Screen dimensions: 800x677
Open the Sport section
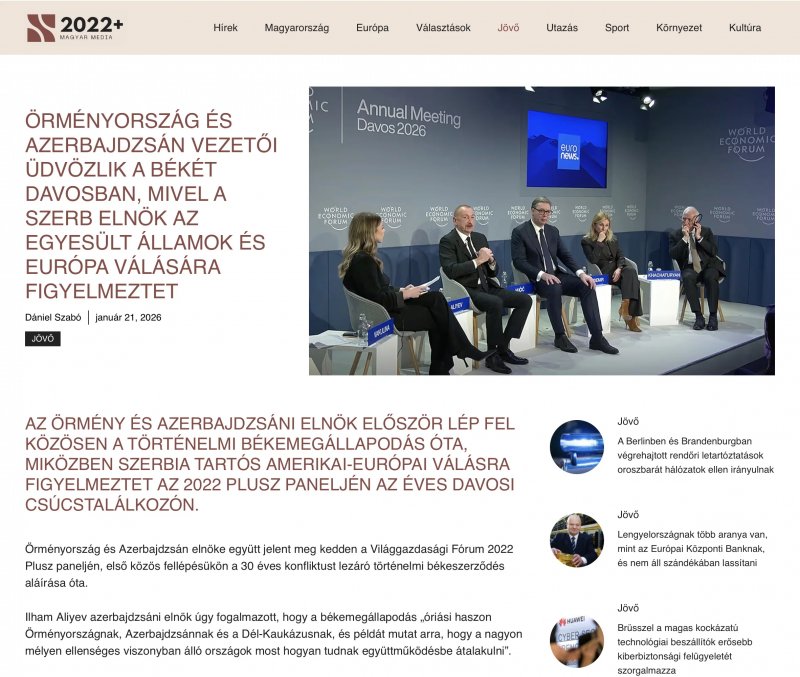coord(616,28)
